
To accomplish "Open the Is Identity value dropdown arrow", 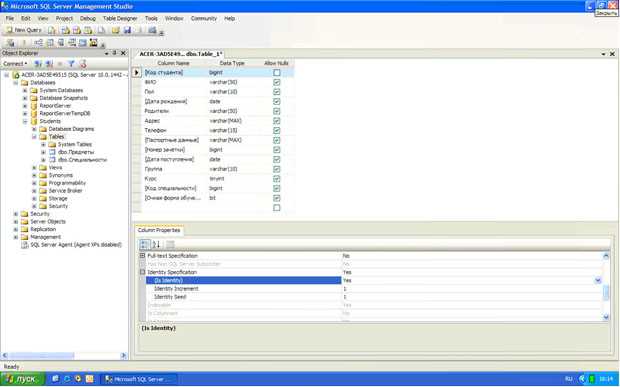I will click(x=597, y=280).
